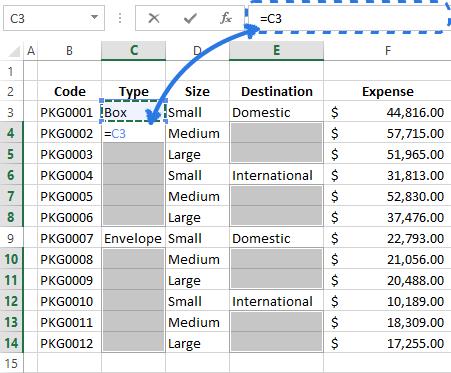Viewport: 451px width, 373px height.
Task: Select column E header
Action: [276, 50]
